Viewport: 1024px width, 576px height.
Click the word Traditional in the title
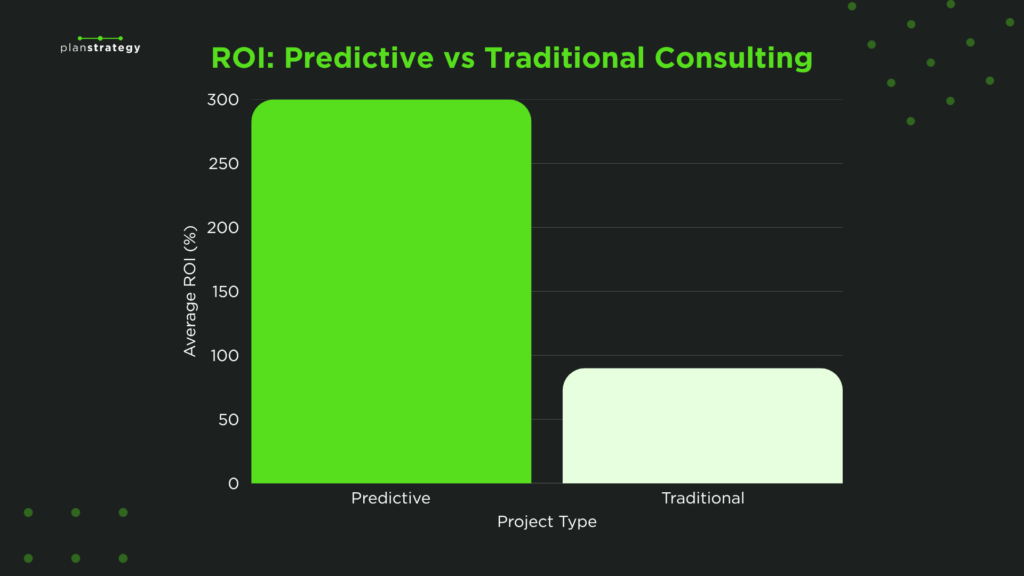(x=564, y=58)
